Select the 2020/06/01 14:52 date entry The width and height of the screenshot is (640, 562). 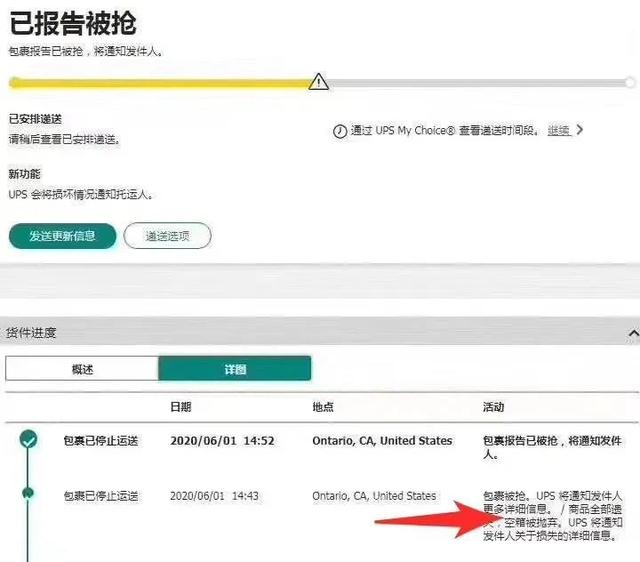pos(222,440)
